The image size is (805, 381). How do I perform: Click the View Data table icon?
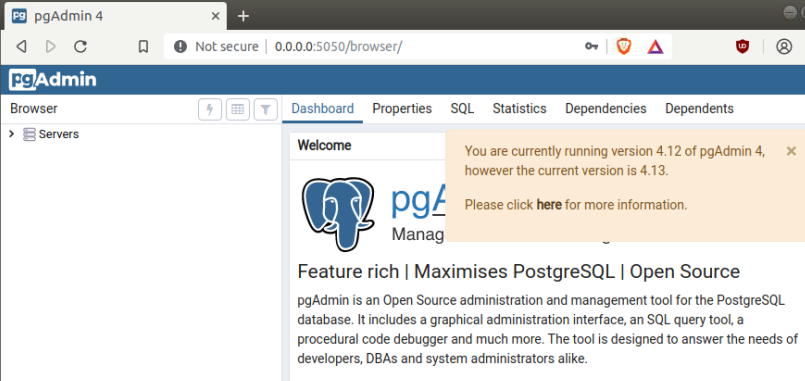tap(238, 109)
